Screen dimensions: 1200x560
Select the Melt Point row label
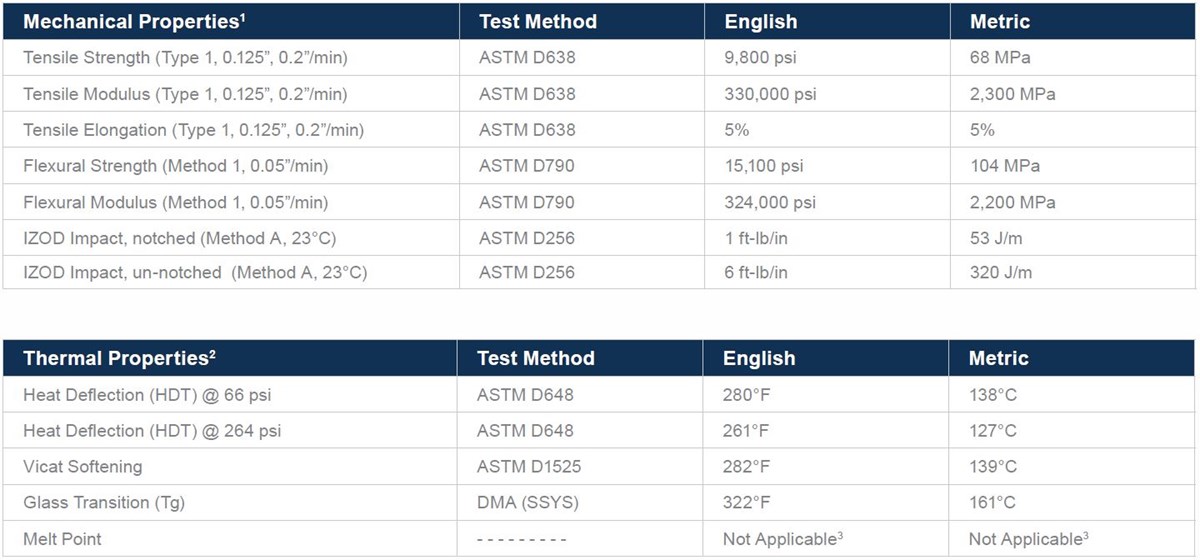click(62, 539)
